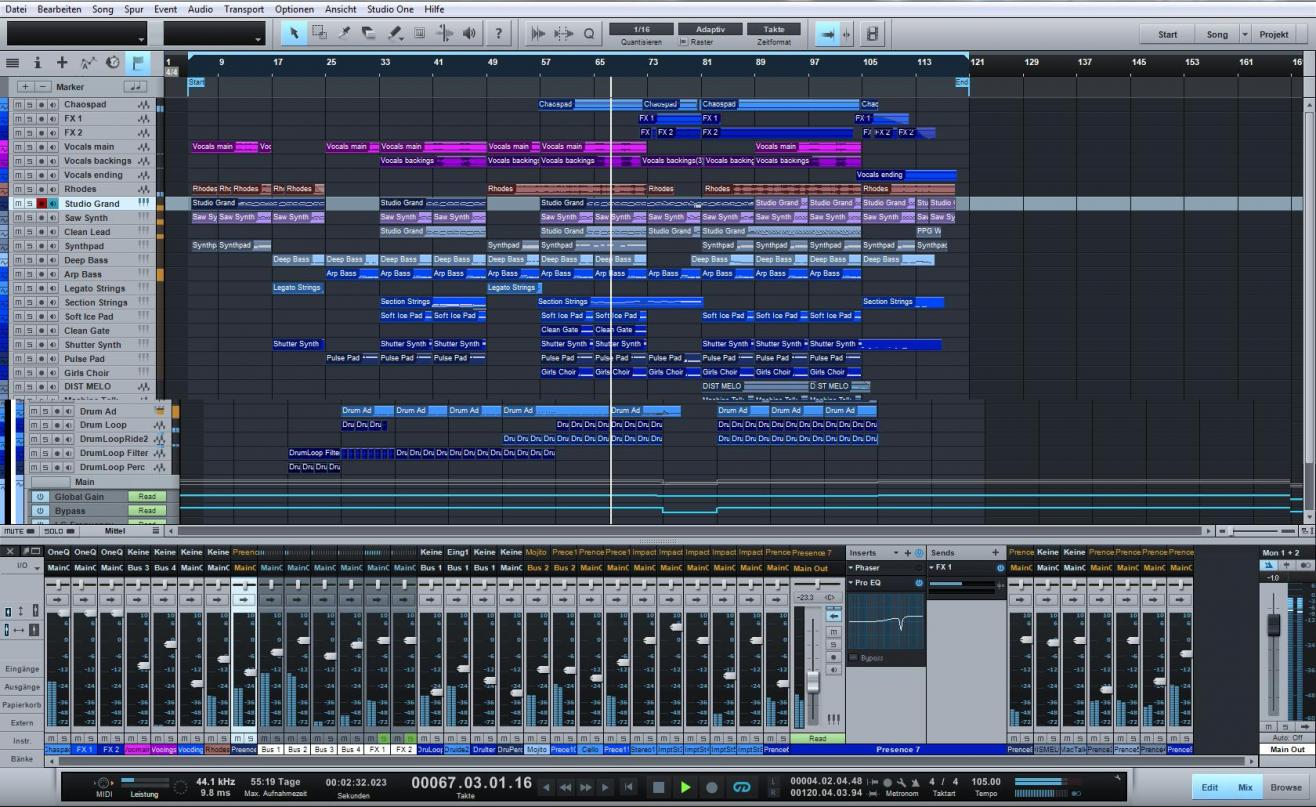Solo the Vocals main track
Image resolution: width=1316 pixels, height=807 pixels.
[30, 147]
